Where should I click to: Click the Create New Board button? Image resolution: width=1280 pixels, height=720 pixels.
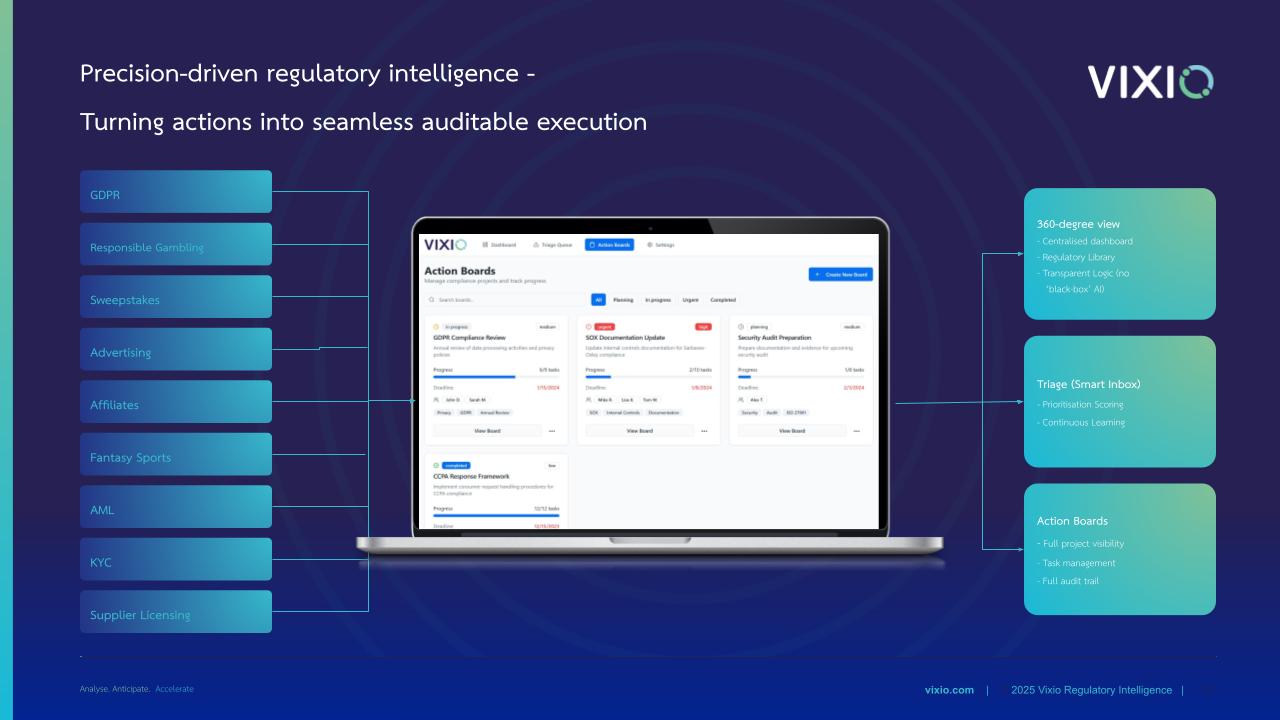click(x=840, y=274)
